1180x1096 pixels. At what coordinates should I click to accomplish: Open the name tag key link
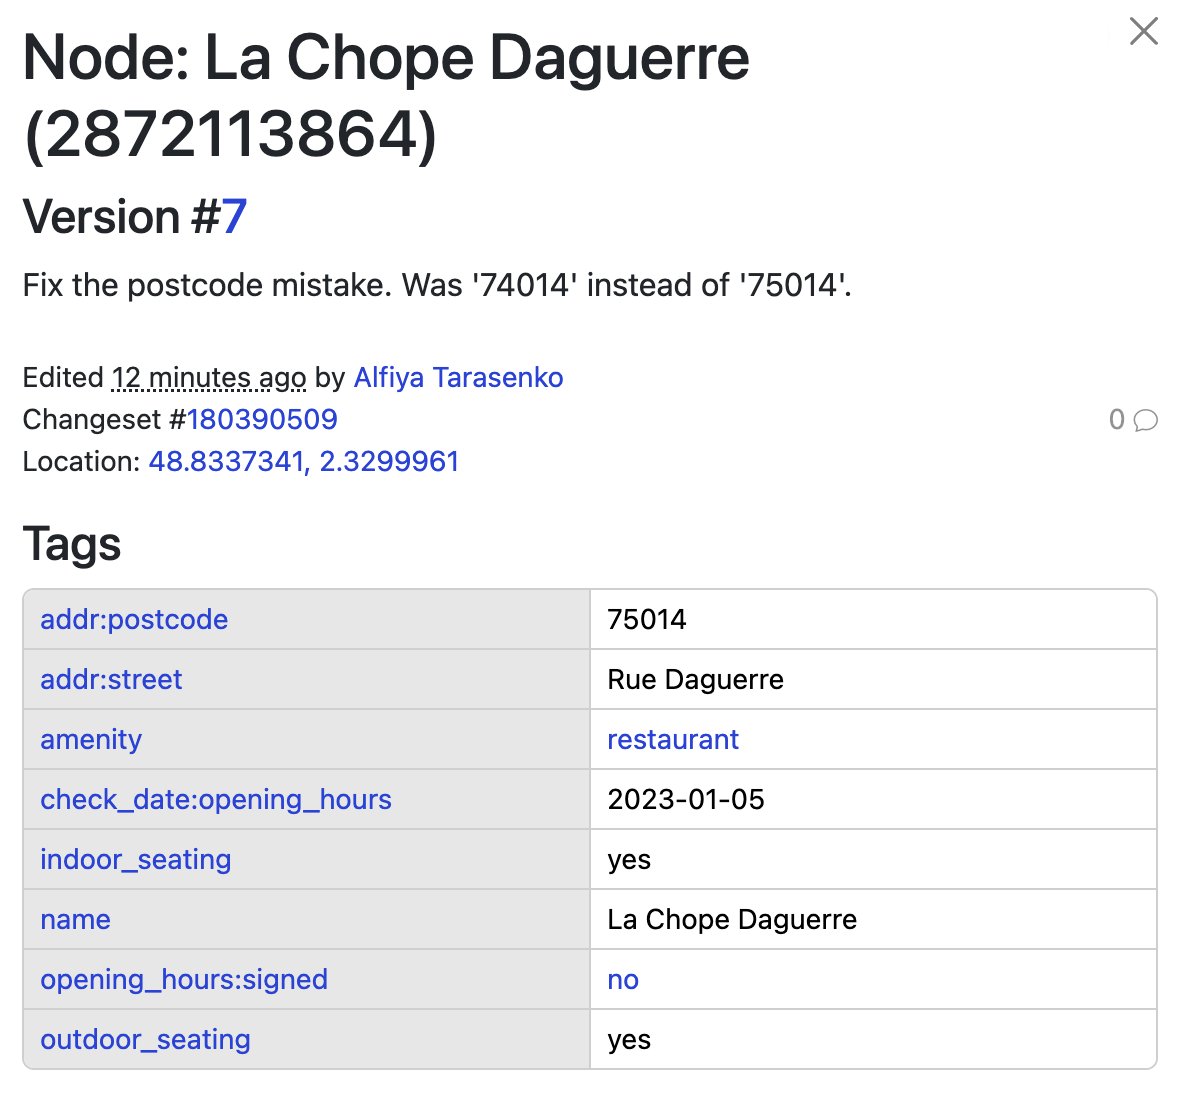[75, 919]
